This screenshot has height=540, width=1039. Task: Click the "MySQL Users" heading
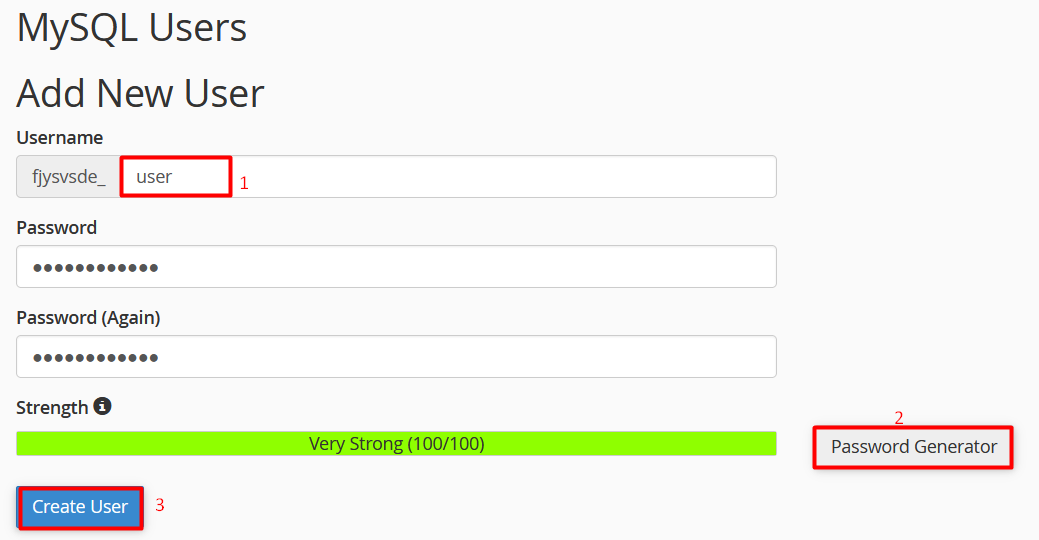pos(132,28)
